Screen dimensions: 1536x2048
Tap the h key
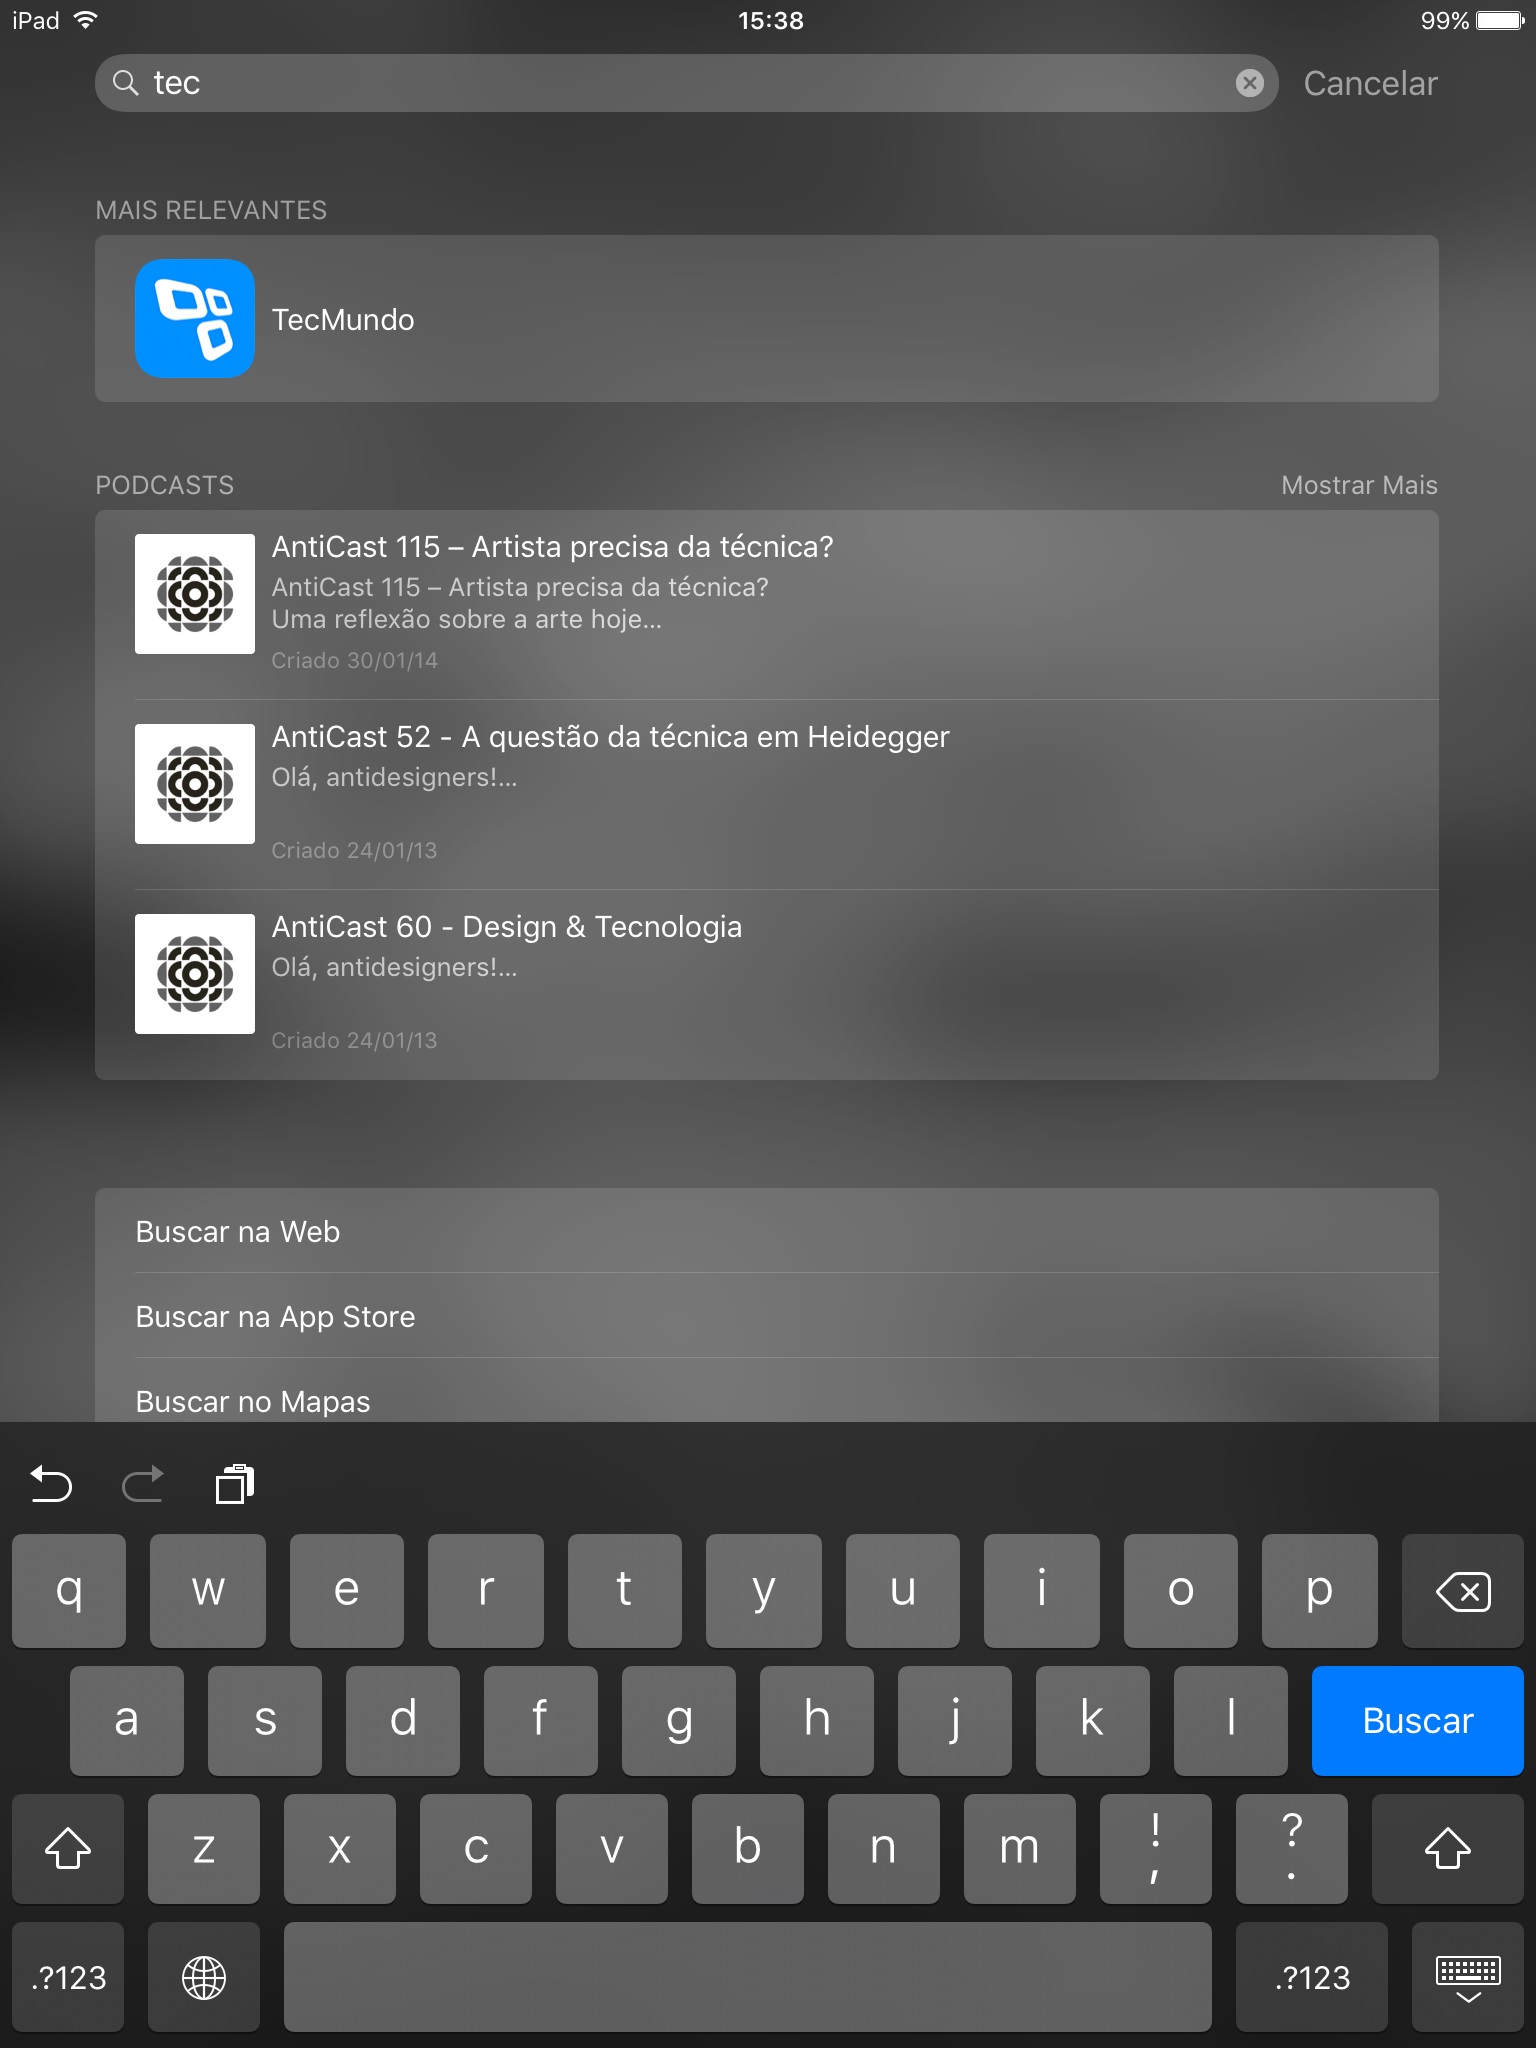click(817, 1720)
